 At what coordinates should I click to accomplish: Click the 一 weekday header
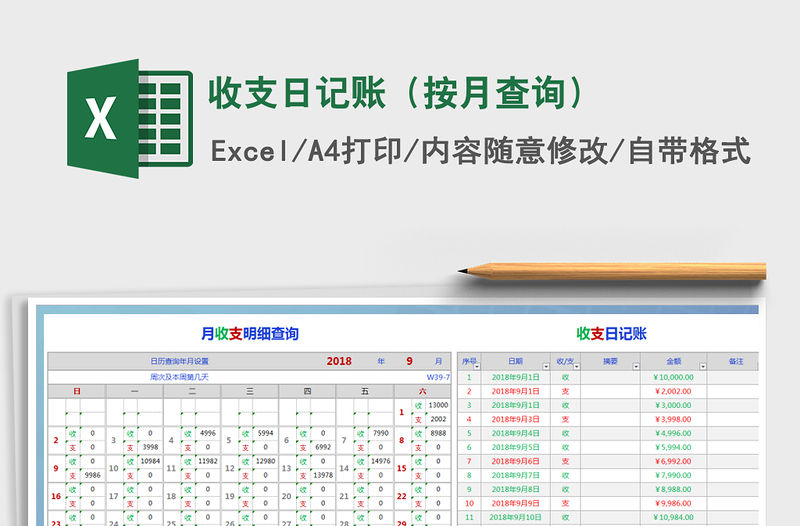[134, 391]
